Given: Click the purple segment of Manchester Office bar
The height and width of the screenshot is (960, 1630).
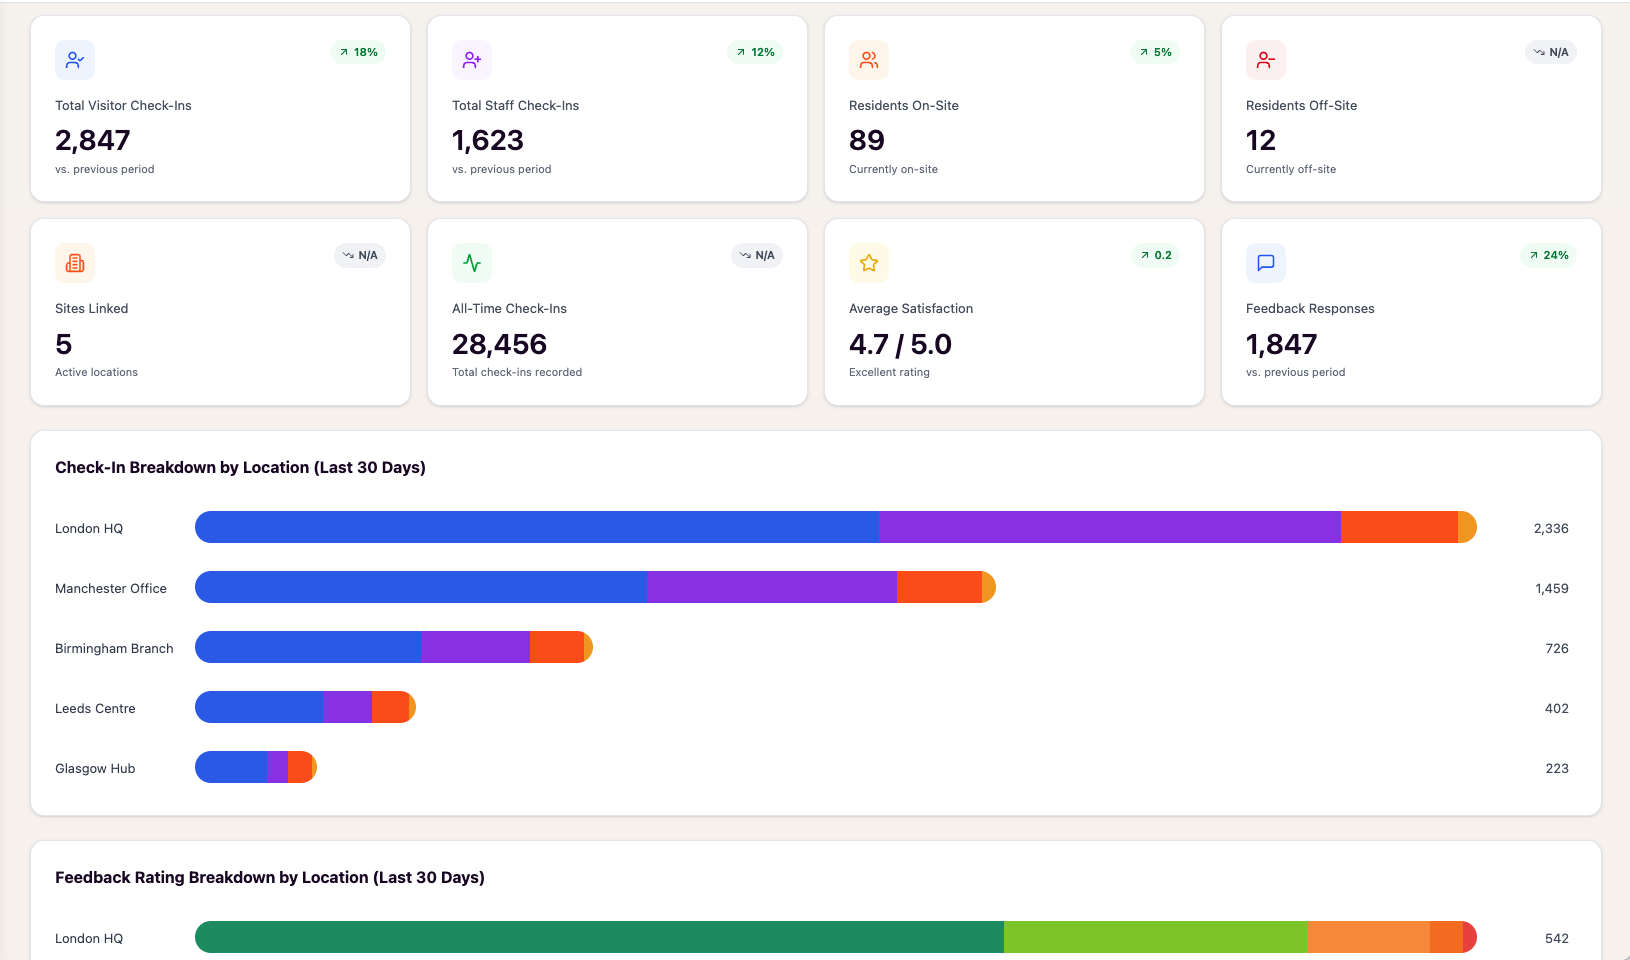Looking at the screenshot, I should pos(772,587).
